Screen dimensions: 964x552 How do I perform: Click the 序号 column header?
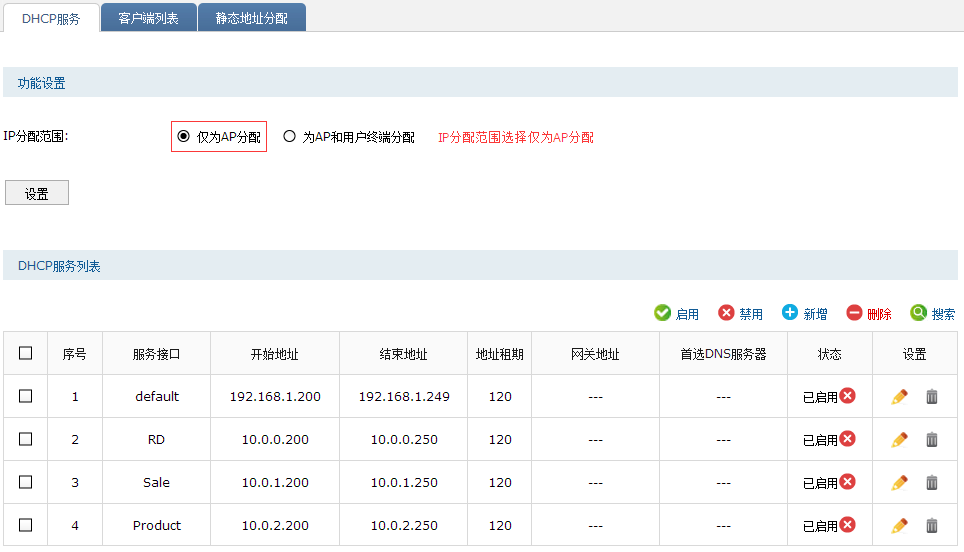(74, 354)
